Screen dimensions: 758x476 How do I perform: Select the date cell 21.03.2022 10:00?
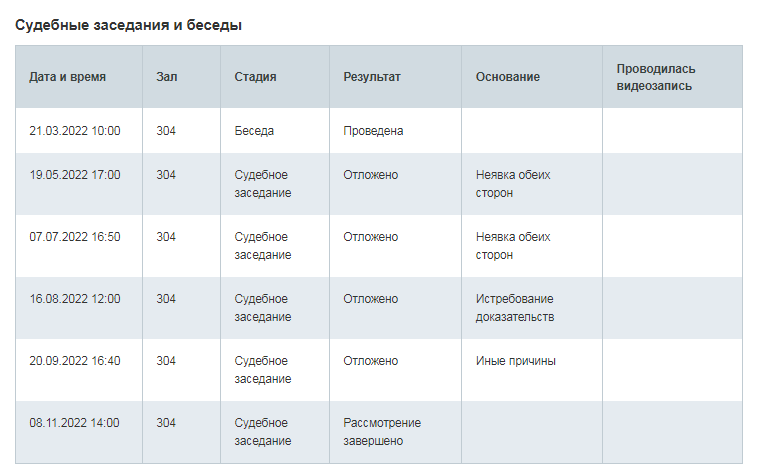click(75, 131)
